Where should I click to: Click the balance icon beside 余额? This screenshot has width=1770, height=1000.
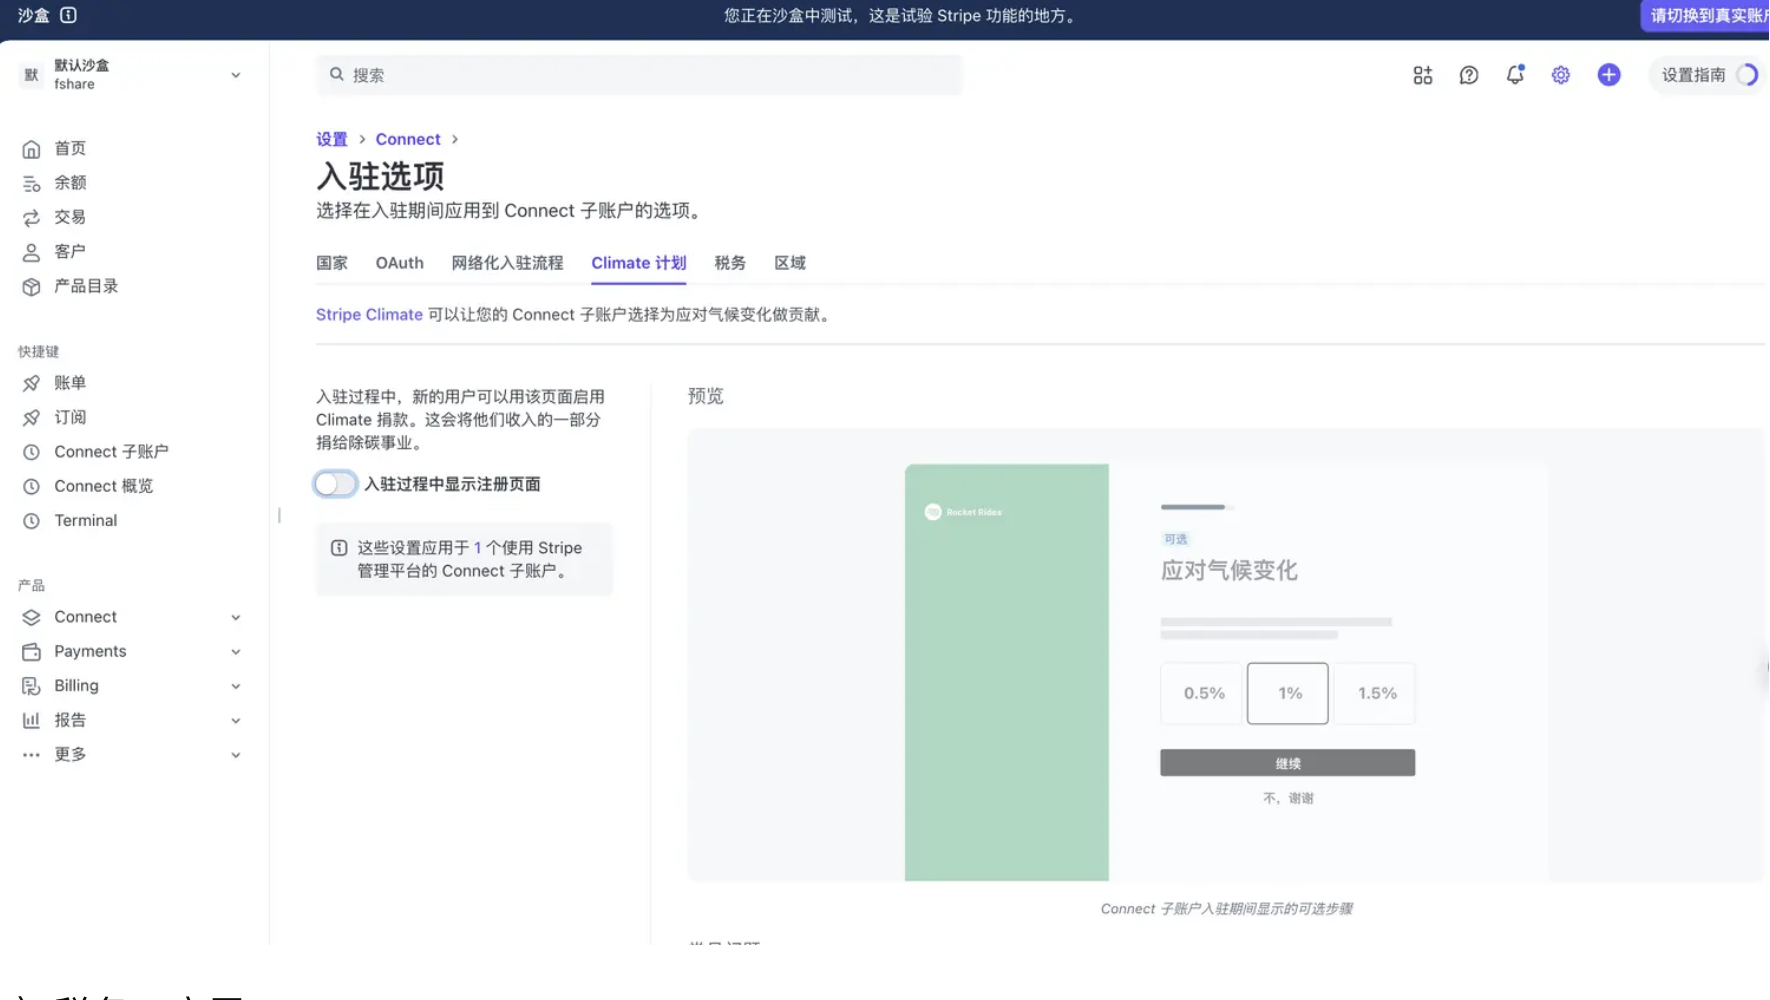pyautogui.click(x=32, y=183)
